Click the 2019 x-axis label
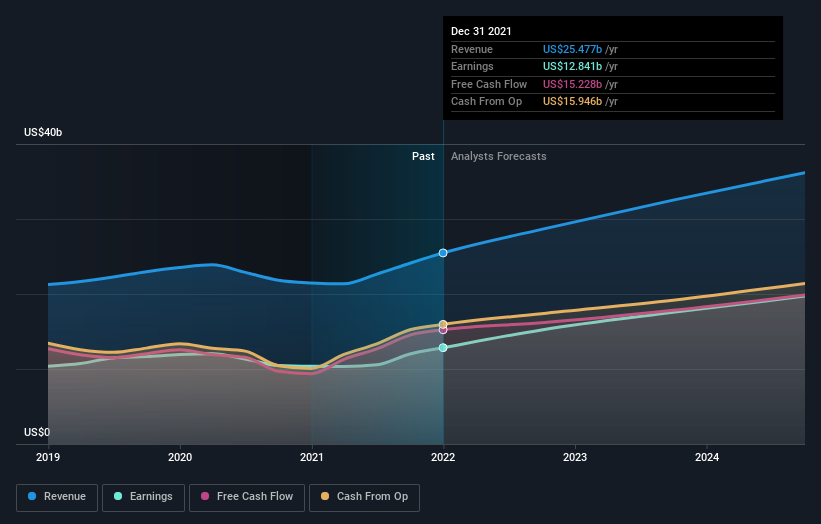 (48, 457)
